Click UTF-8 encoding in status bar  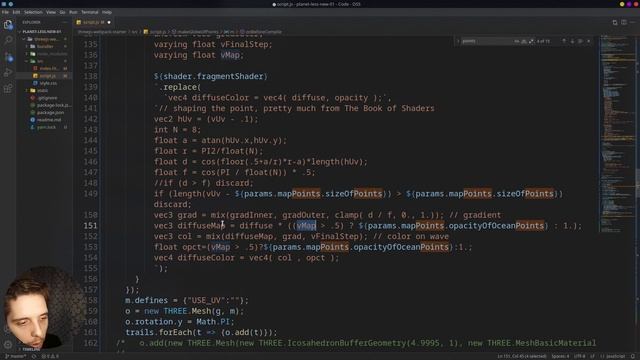pos(579,356)
